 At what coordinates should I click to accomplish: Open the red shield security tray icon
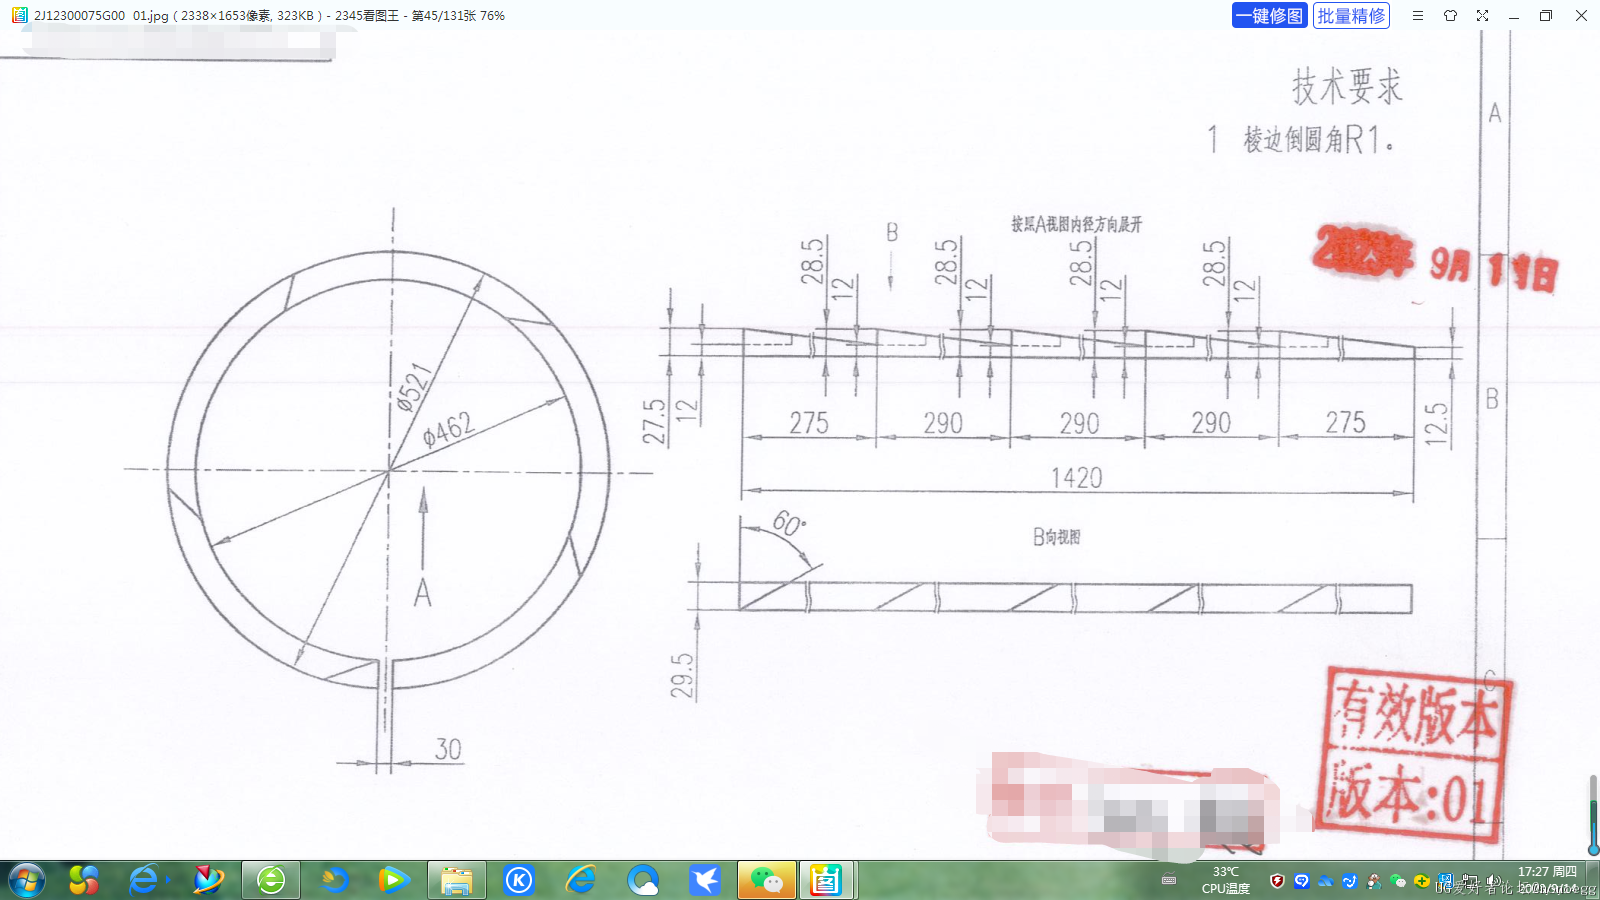pos(1277,881)
